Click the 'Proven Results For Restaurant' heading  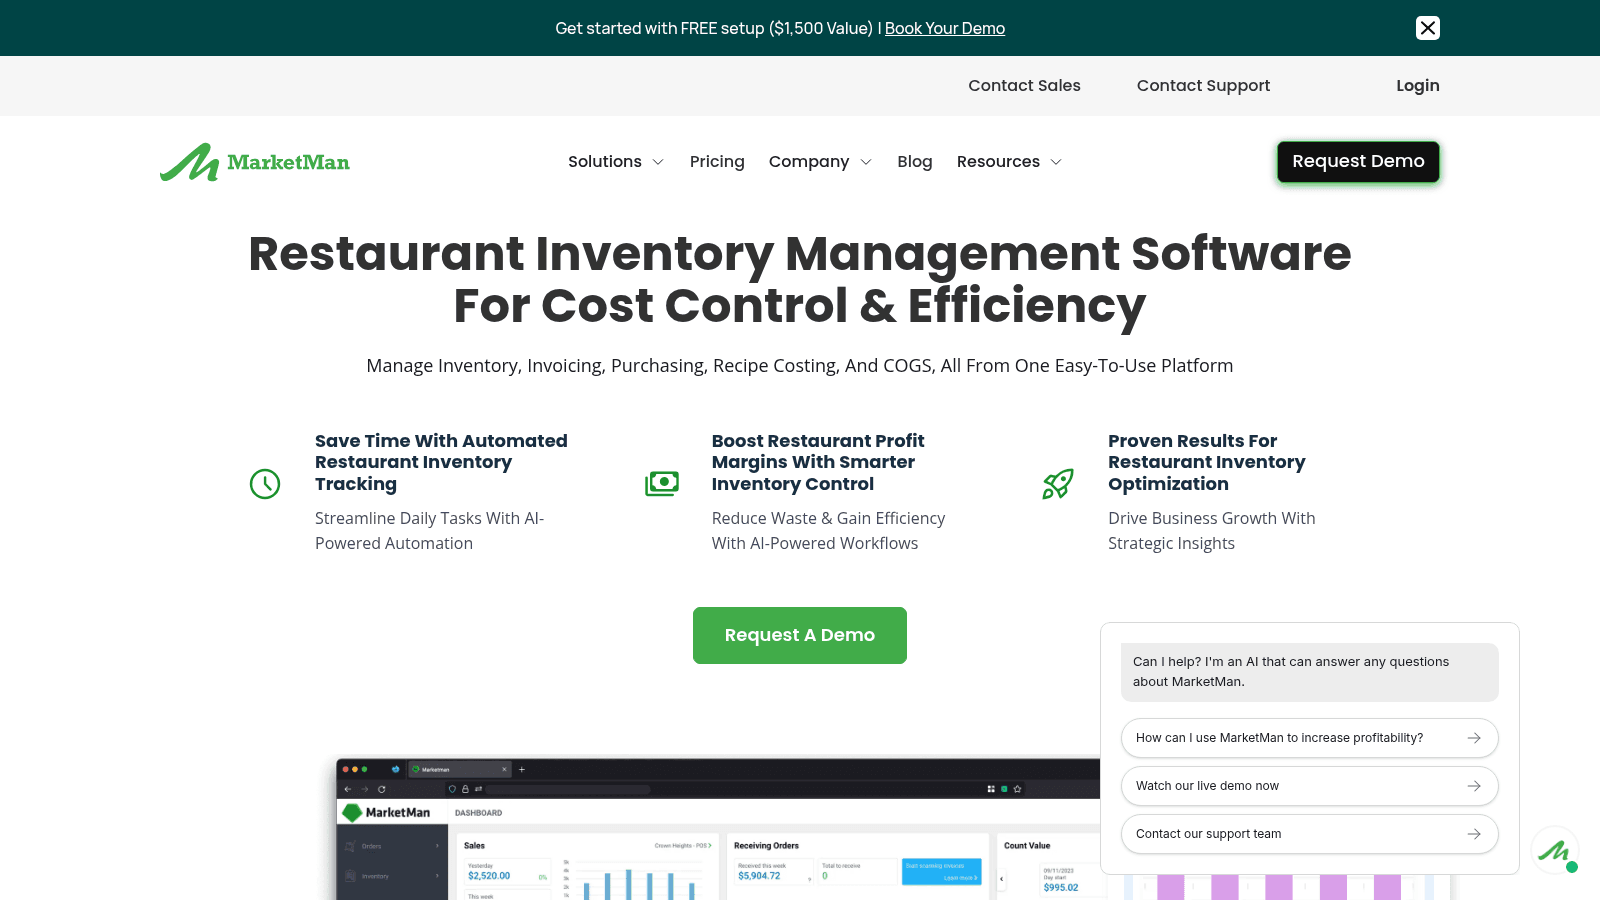pyautogui.click(x=1207, y=462)
